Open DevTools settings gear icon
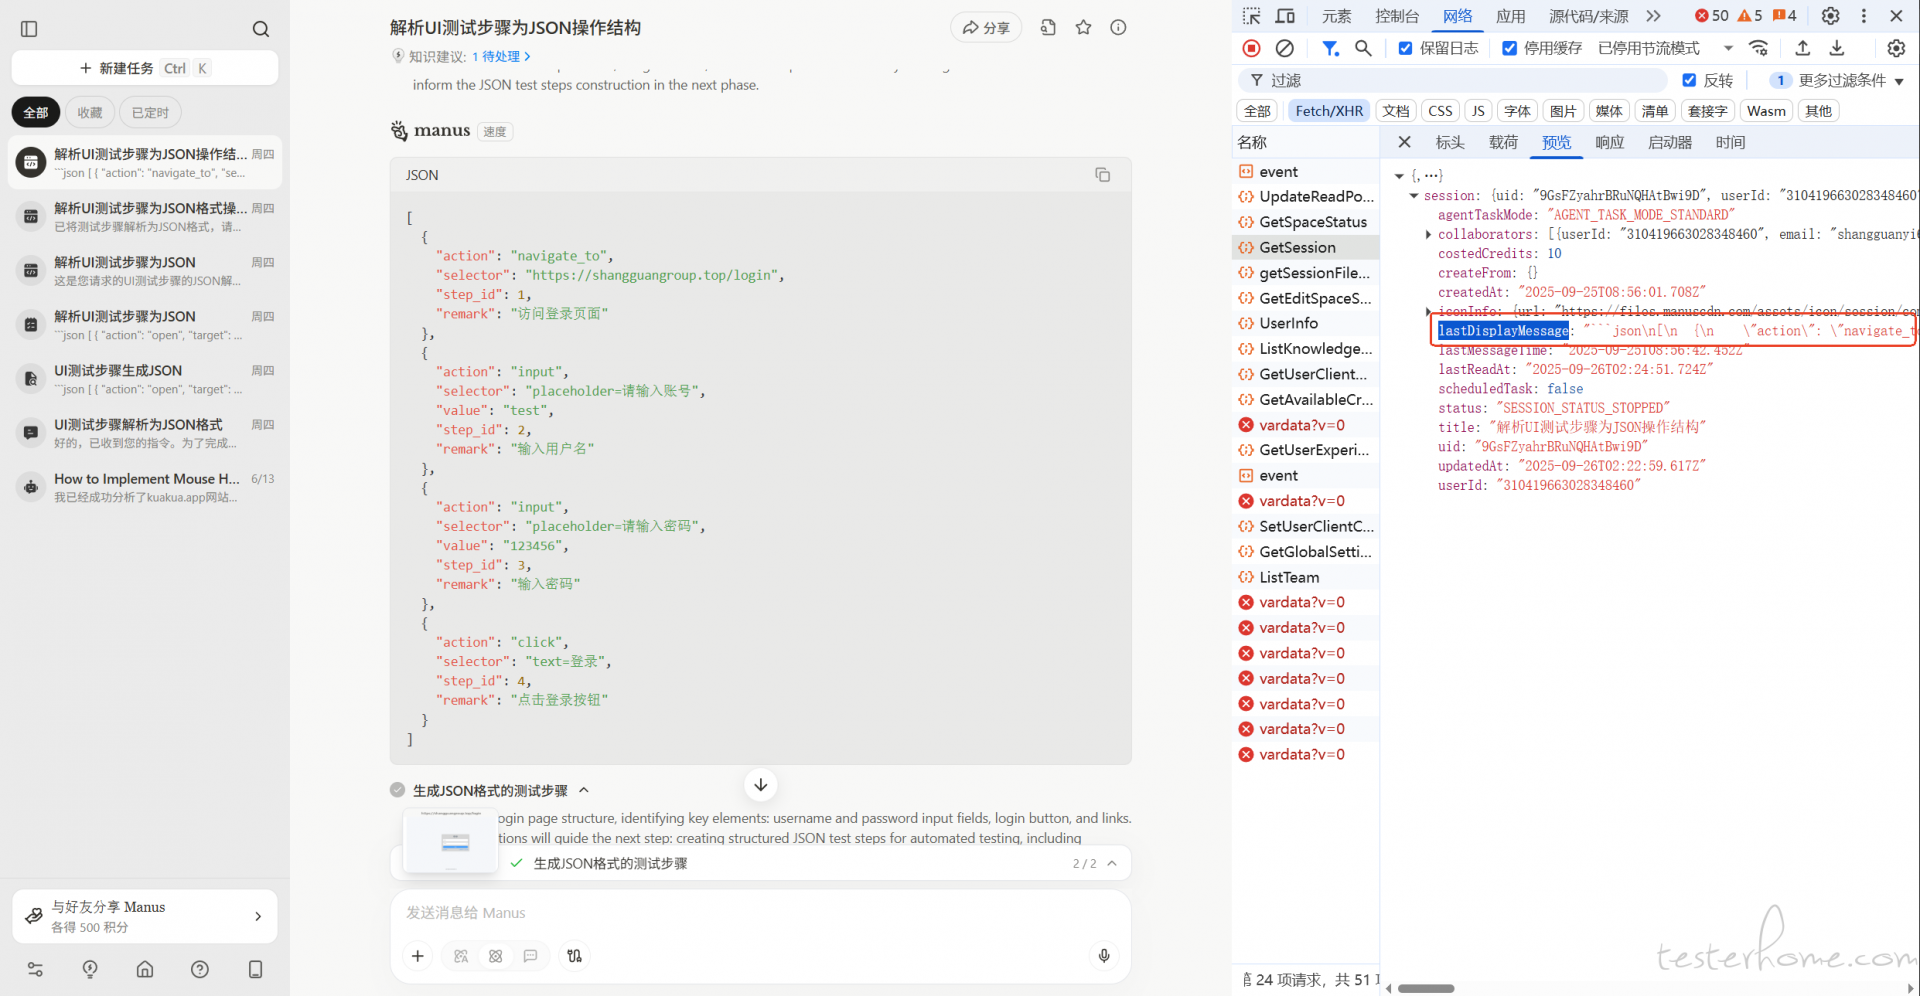The image size is (1920, 996). [1830, 16]
